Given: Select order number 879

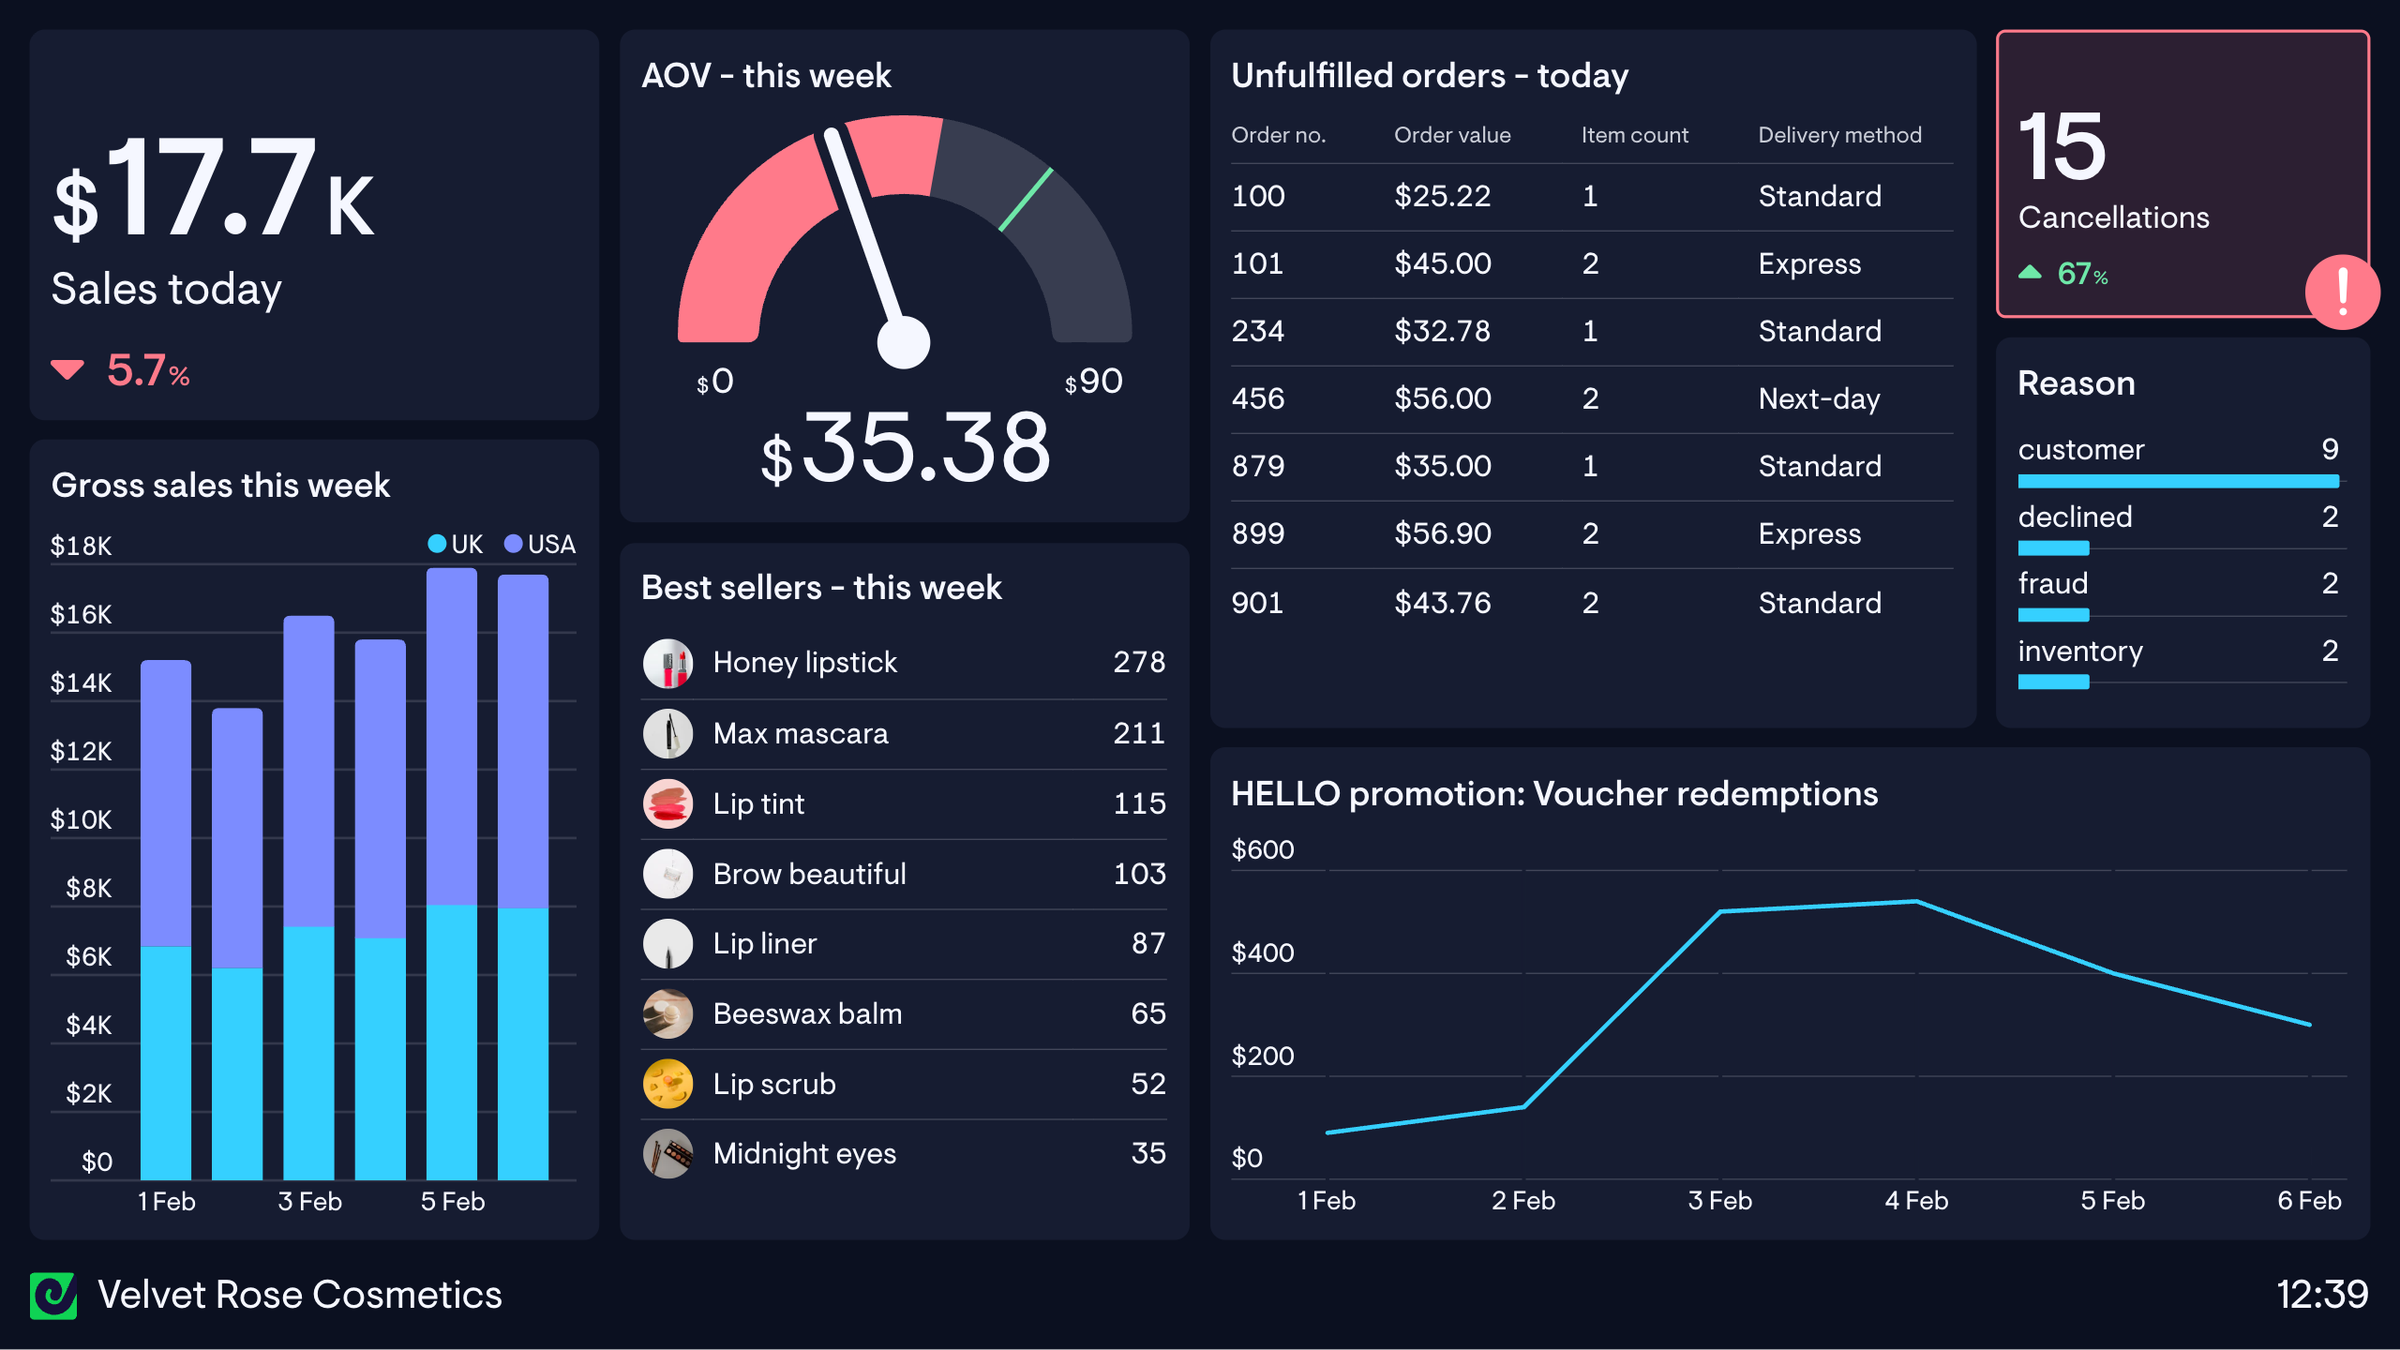Looking at the screenshot, I should [1258, 466].
